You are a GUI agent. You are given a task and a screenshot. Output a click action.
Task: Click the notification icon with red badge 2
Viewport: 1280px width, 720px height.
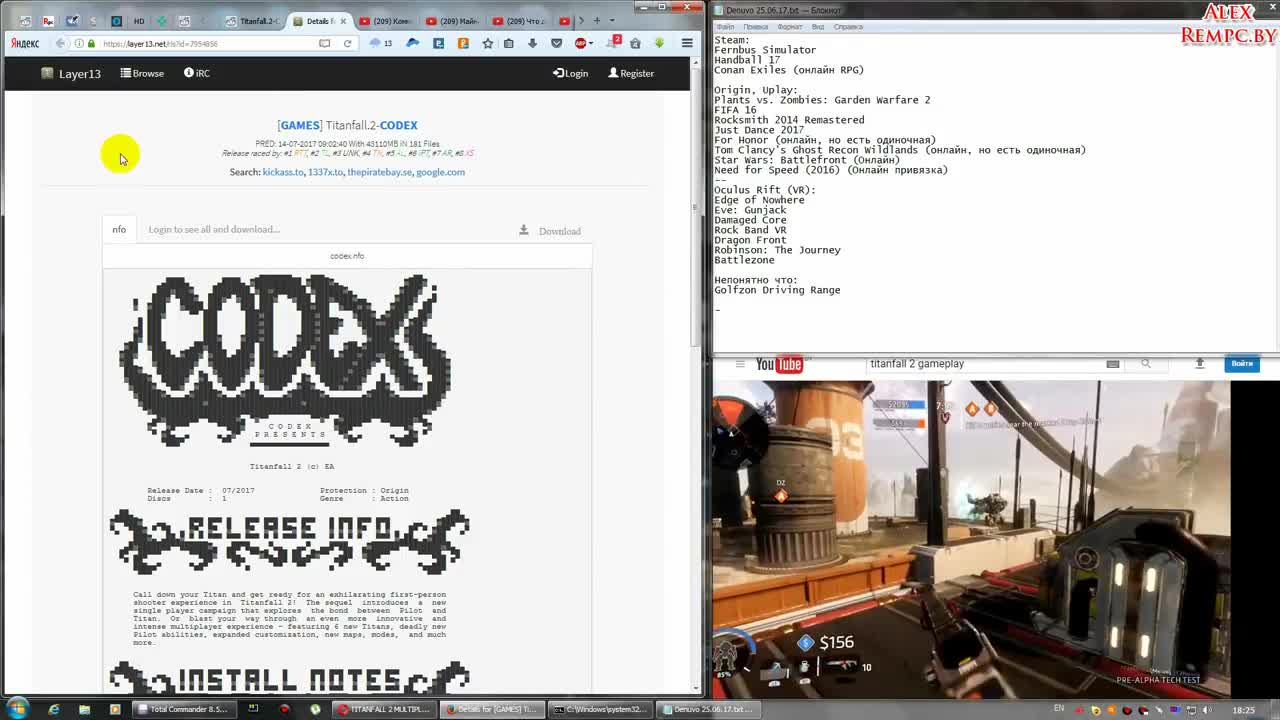[x=614, y=42]
